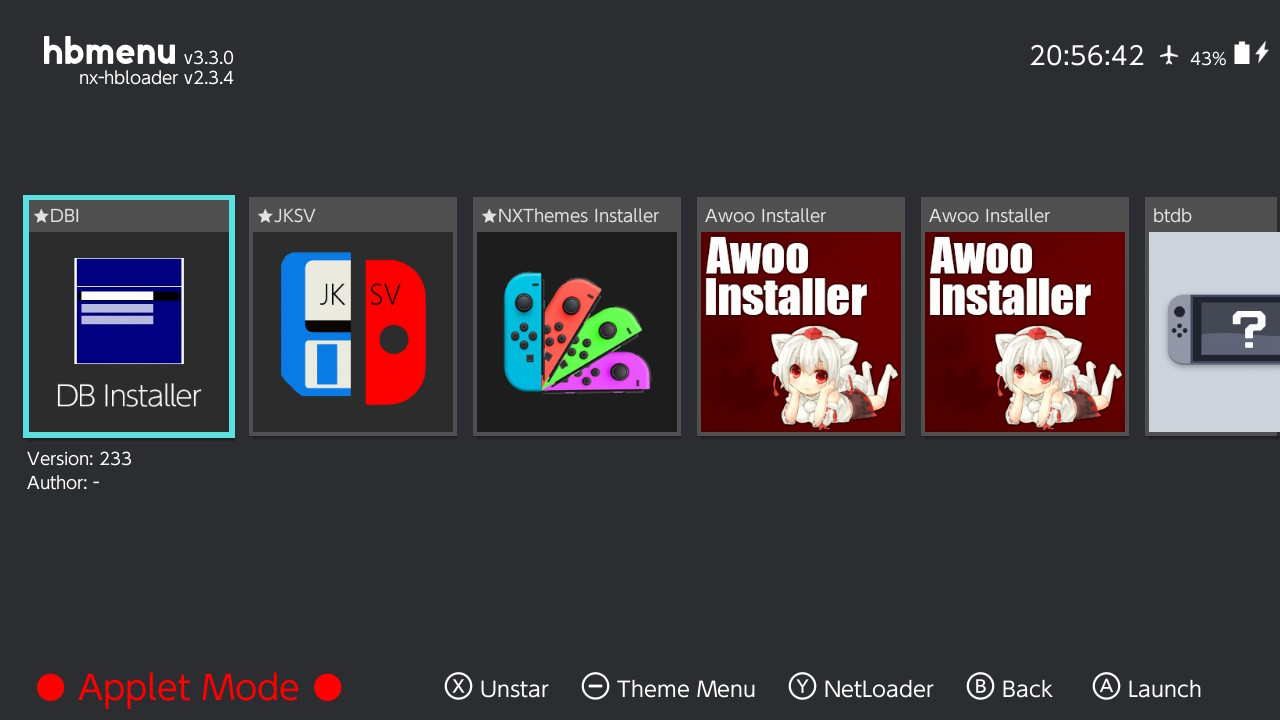
Task: Click the Theme Menu label
Action: (686, 689)
